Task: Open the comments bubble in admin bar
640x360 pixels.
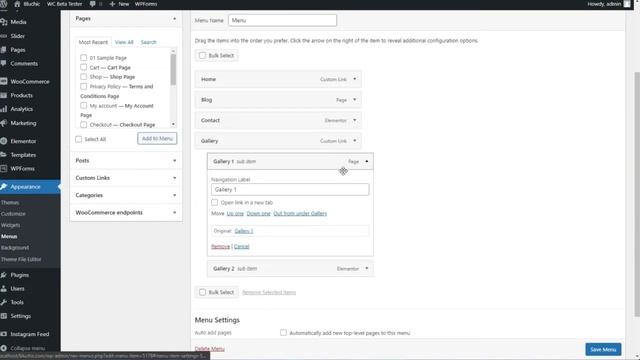Action: click(x=92, y=4)
